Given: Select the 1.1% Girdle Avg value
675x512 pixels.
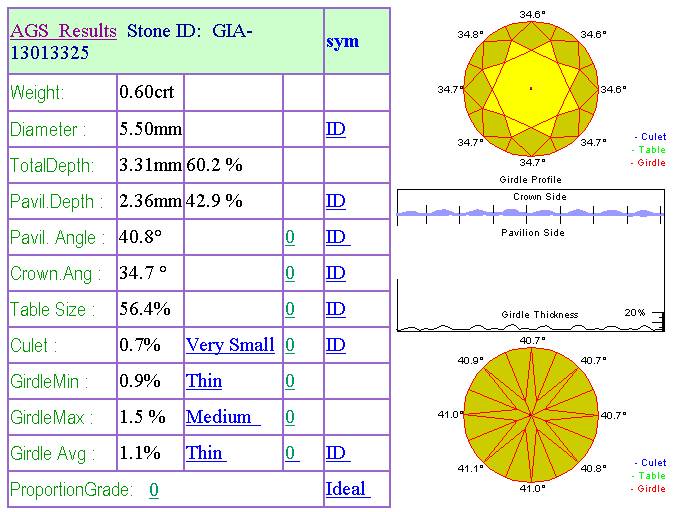Looking at the screenshot, I should click(x=140, y=453).
